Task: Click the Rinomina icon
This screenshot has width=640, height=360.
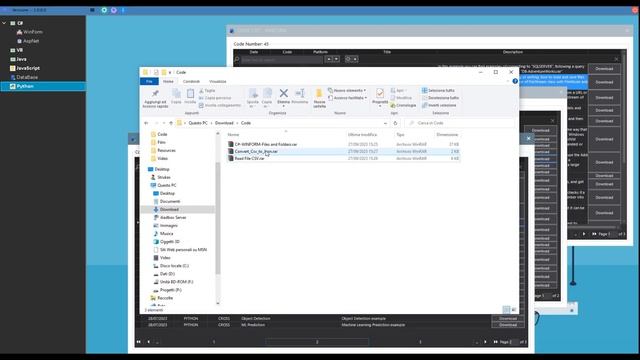Action: pos(300,96)
